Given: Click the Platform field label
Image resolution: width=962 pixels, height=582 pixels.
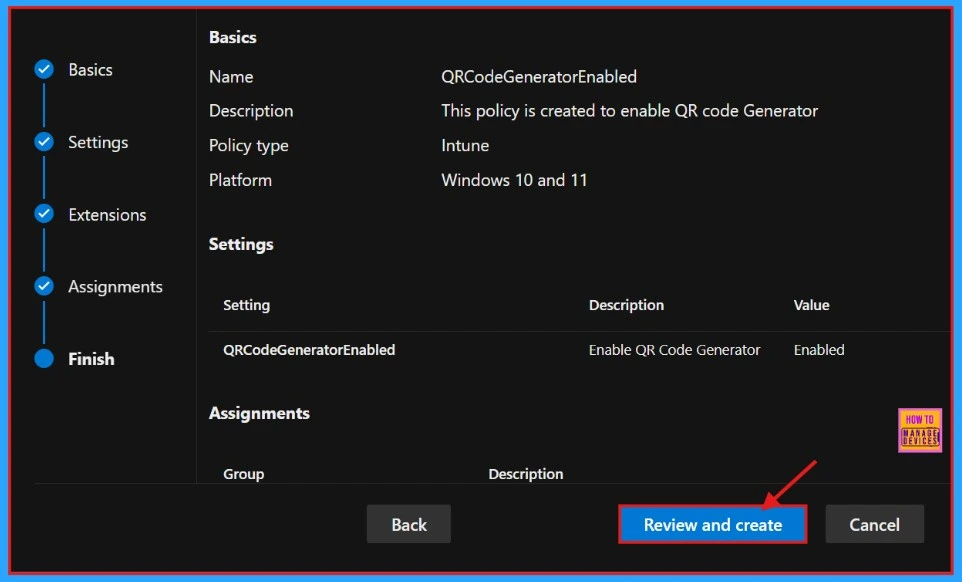Looking at the screenshot, I should click(x=240, y=180).
